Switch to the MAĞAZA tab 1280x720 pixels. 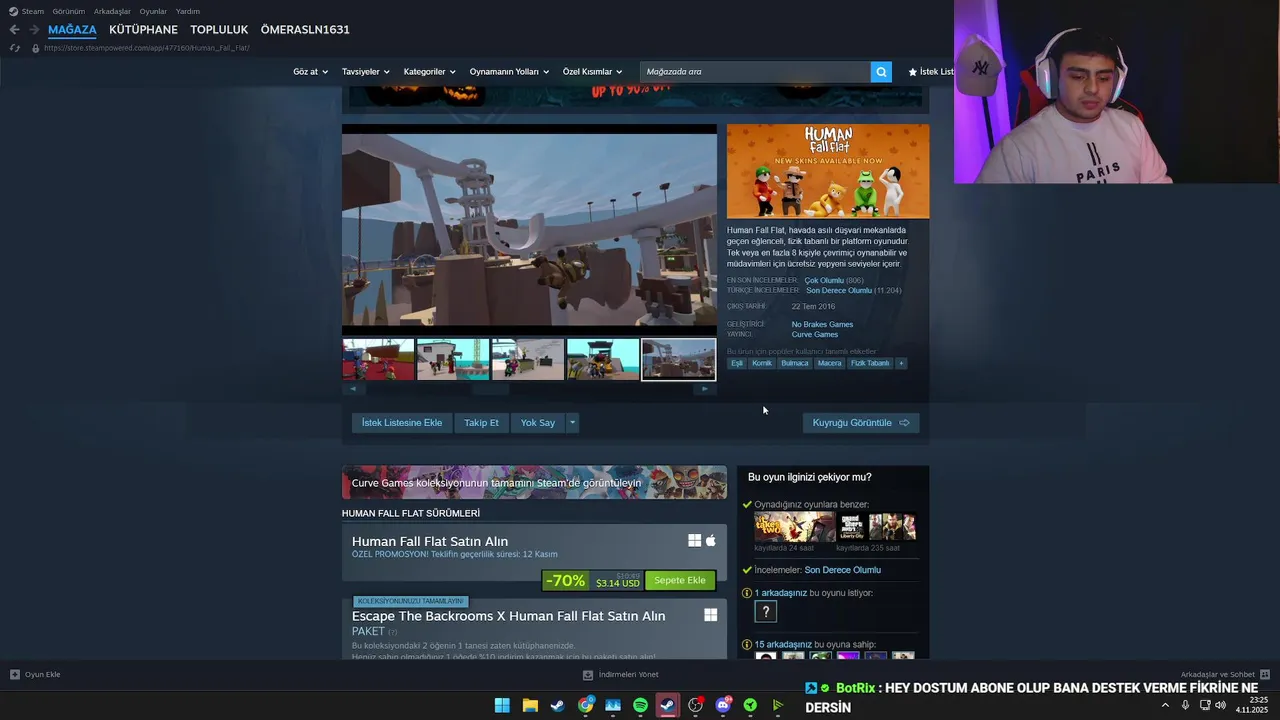[72, 30]
